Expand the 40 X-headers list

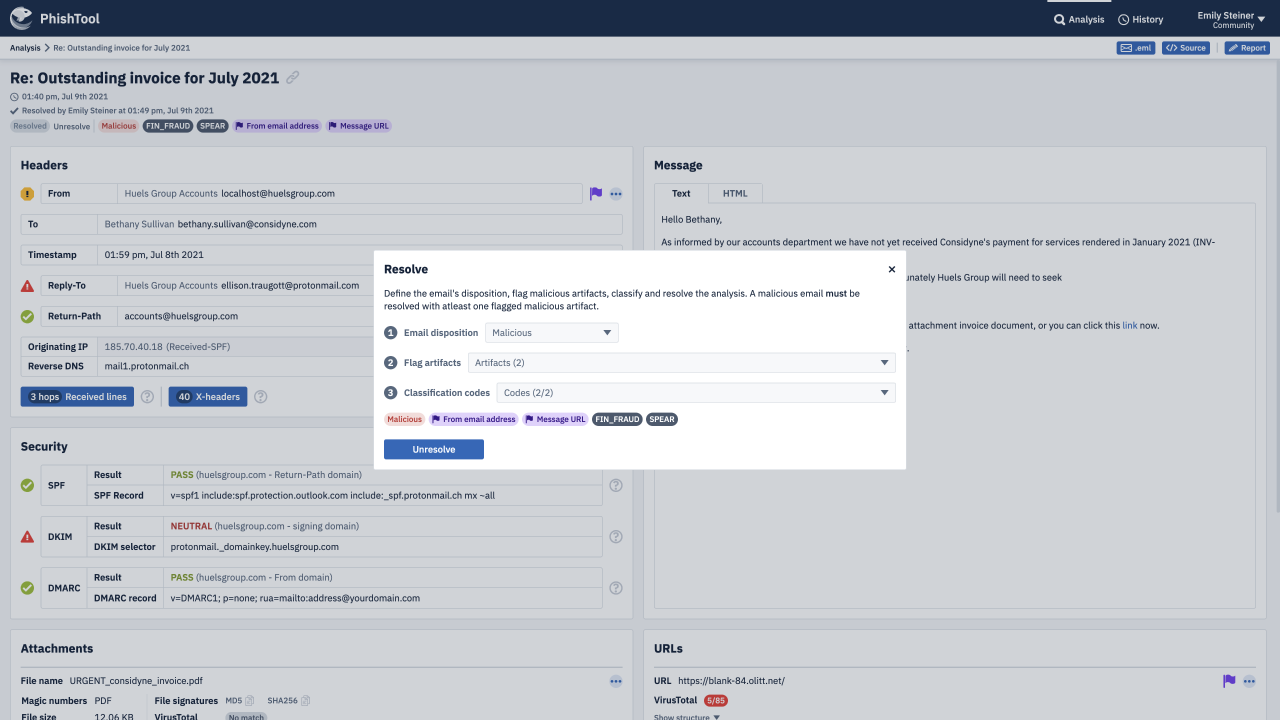(208, 397)
